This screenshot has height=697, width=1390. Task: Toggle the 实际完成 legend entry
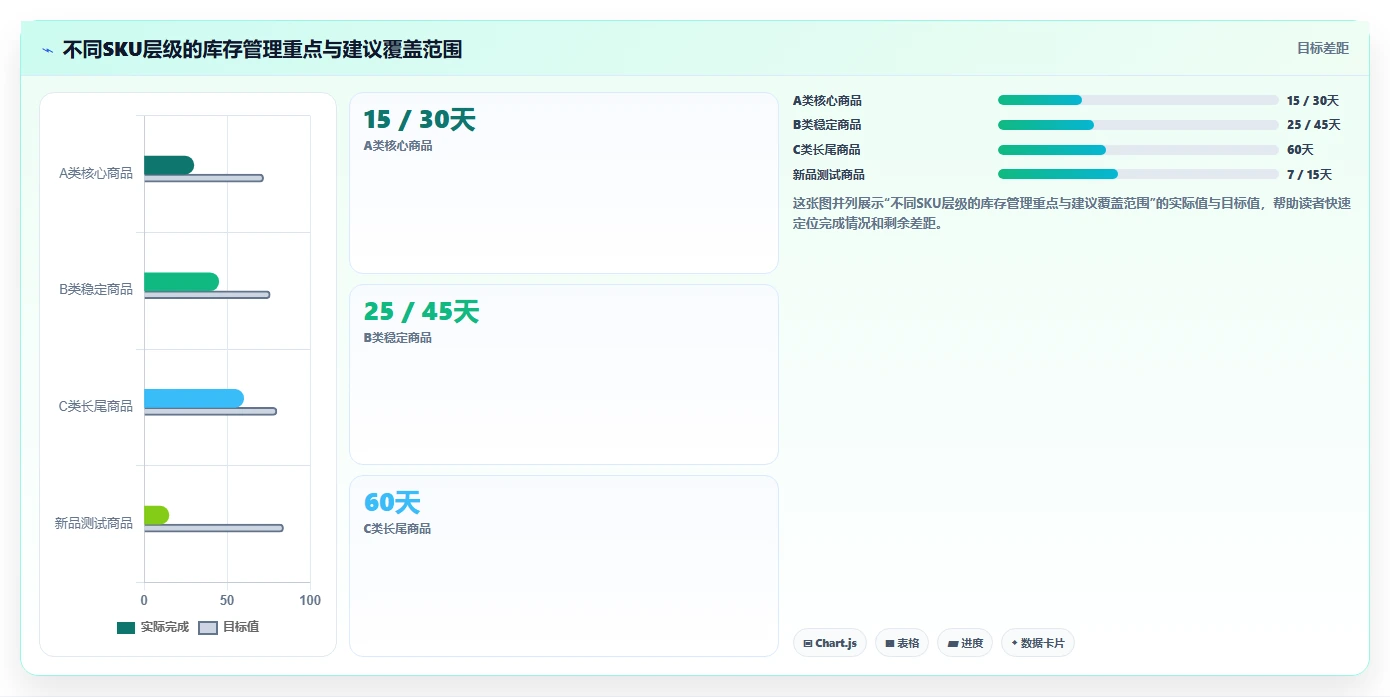(153, 627)
